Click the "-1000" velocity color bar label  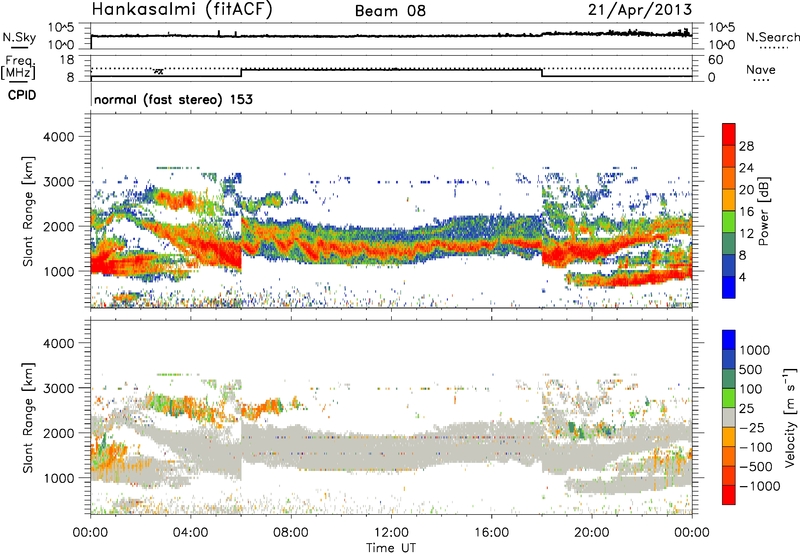click(x=759, y=486)
